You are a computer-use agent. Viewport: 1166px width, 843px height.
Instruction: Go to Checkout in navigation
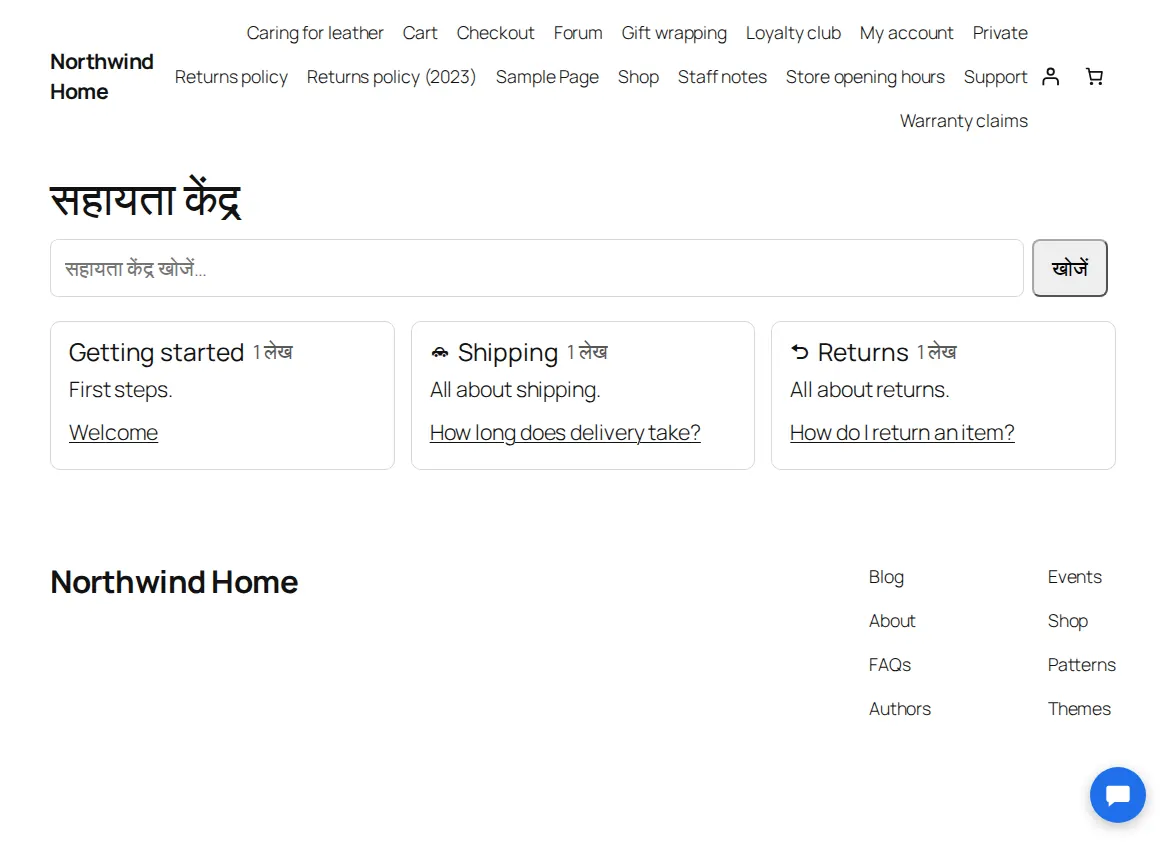[x=495, y=33]
